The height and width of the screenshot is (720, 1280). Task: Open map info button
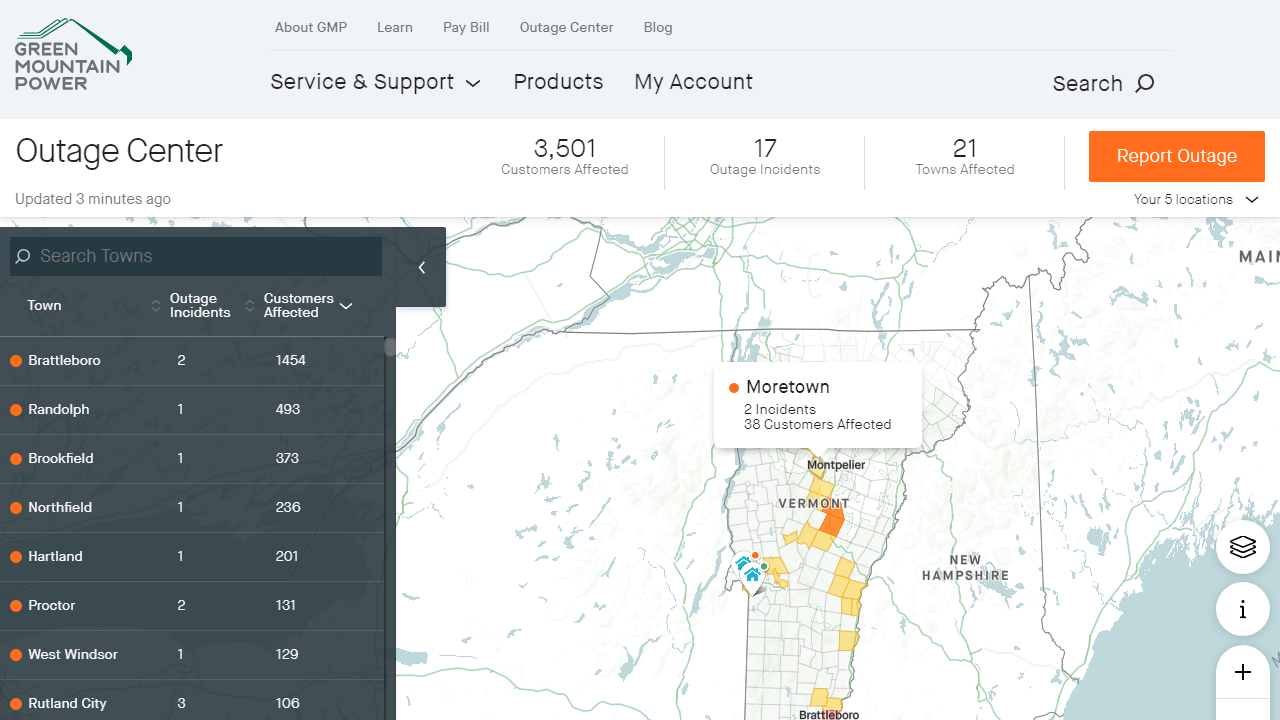pyautogui.click(x=1243, y=609)
